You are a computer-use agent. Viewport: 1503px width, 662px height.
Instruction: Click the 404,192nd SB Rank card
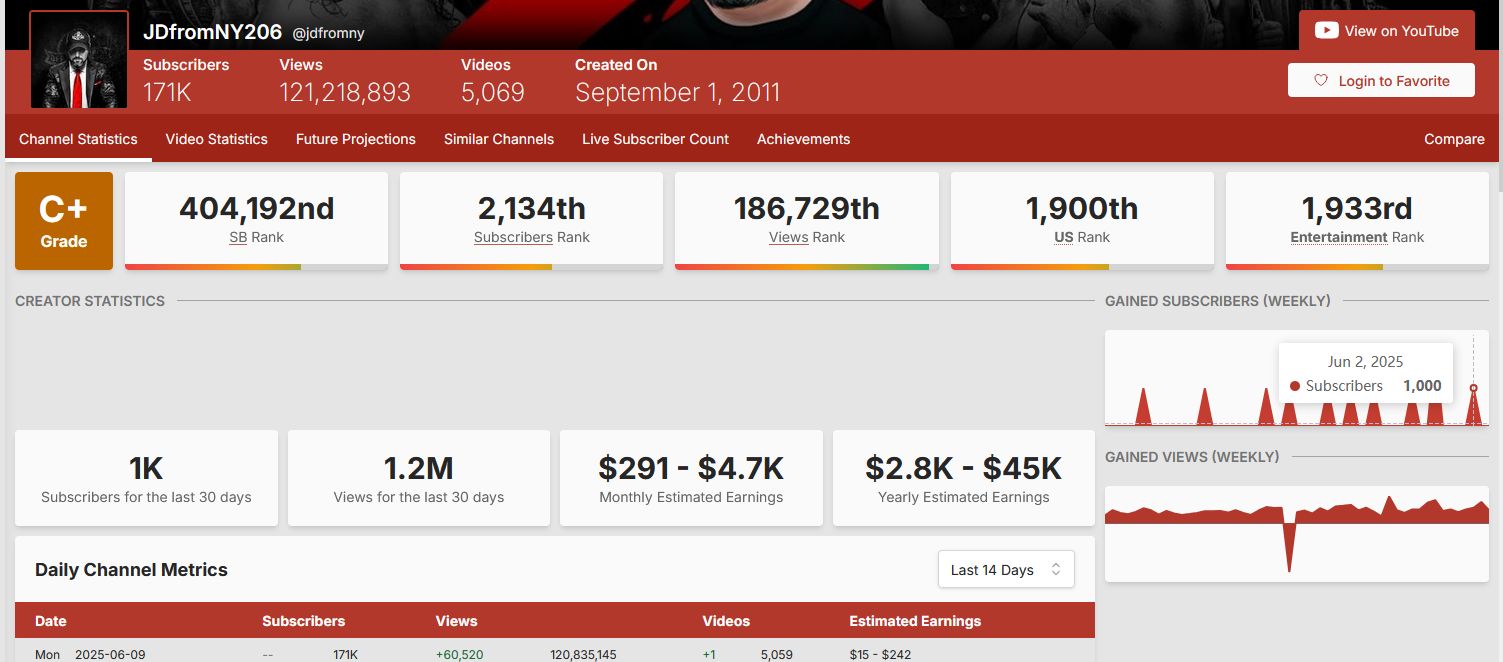click(256, 221)
